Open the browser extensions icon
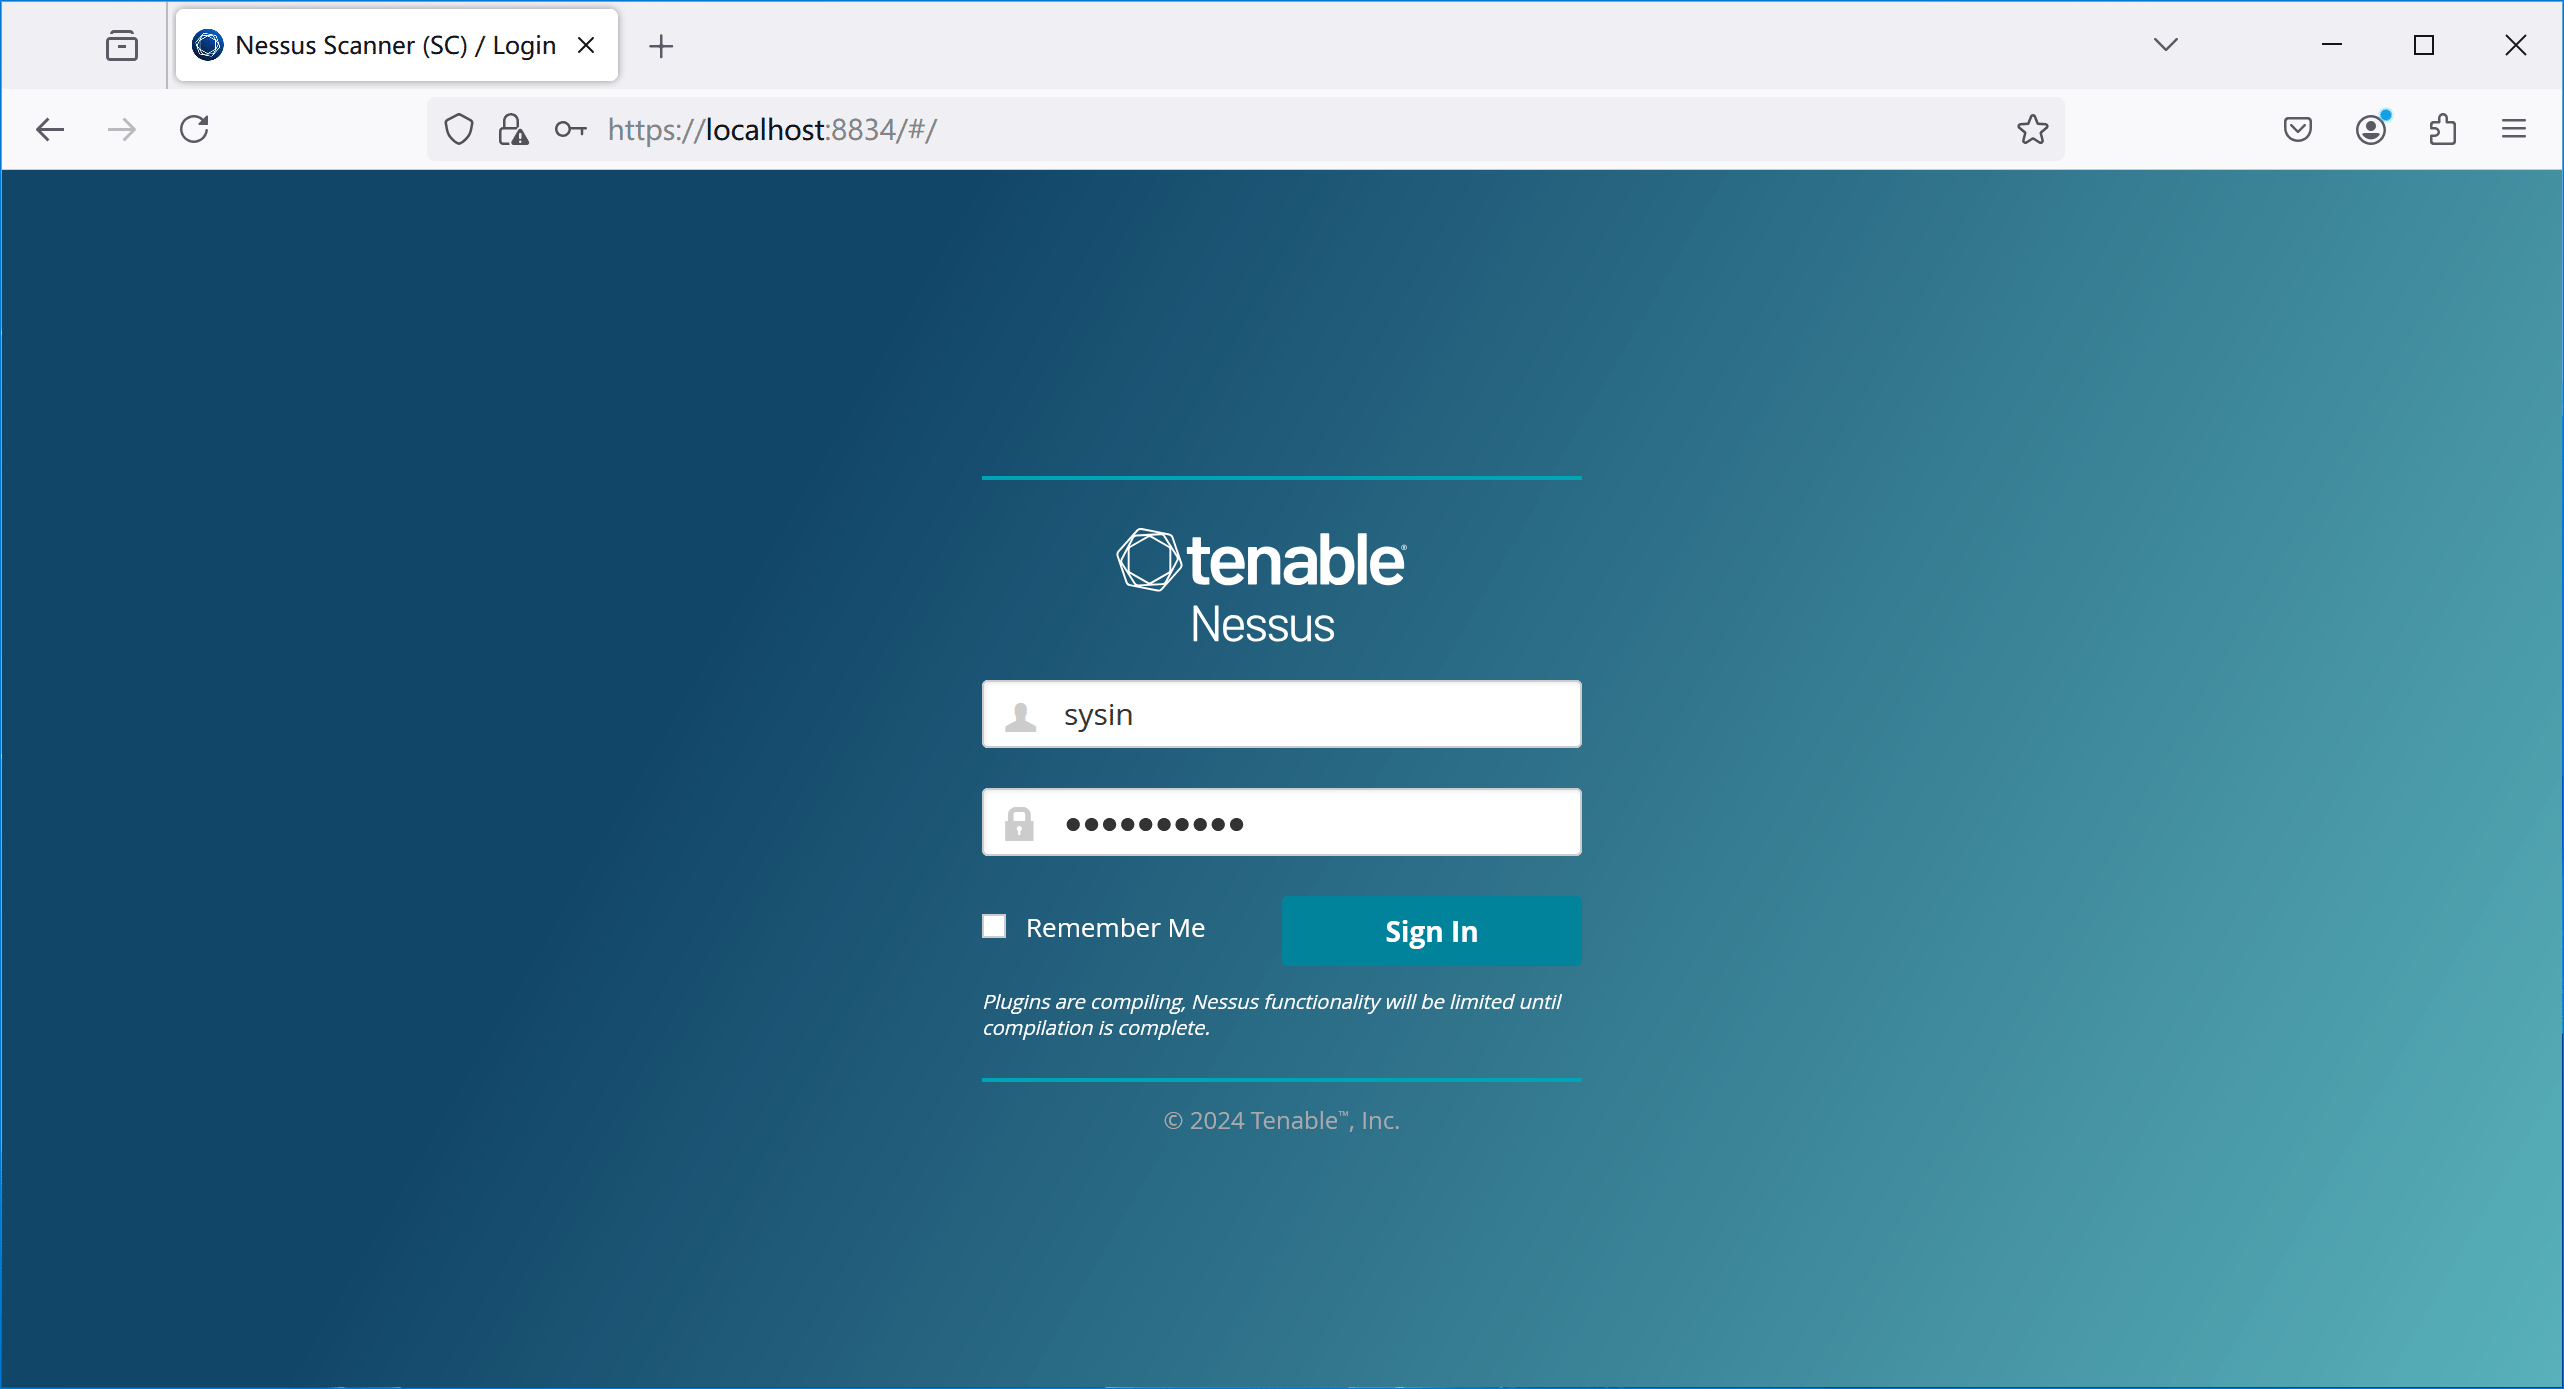Screen dimensions: 2564x1389 2443,129
